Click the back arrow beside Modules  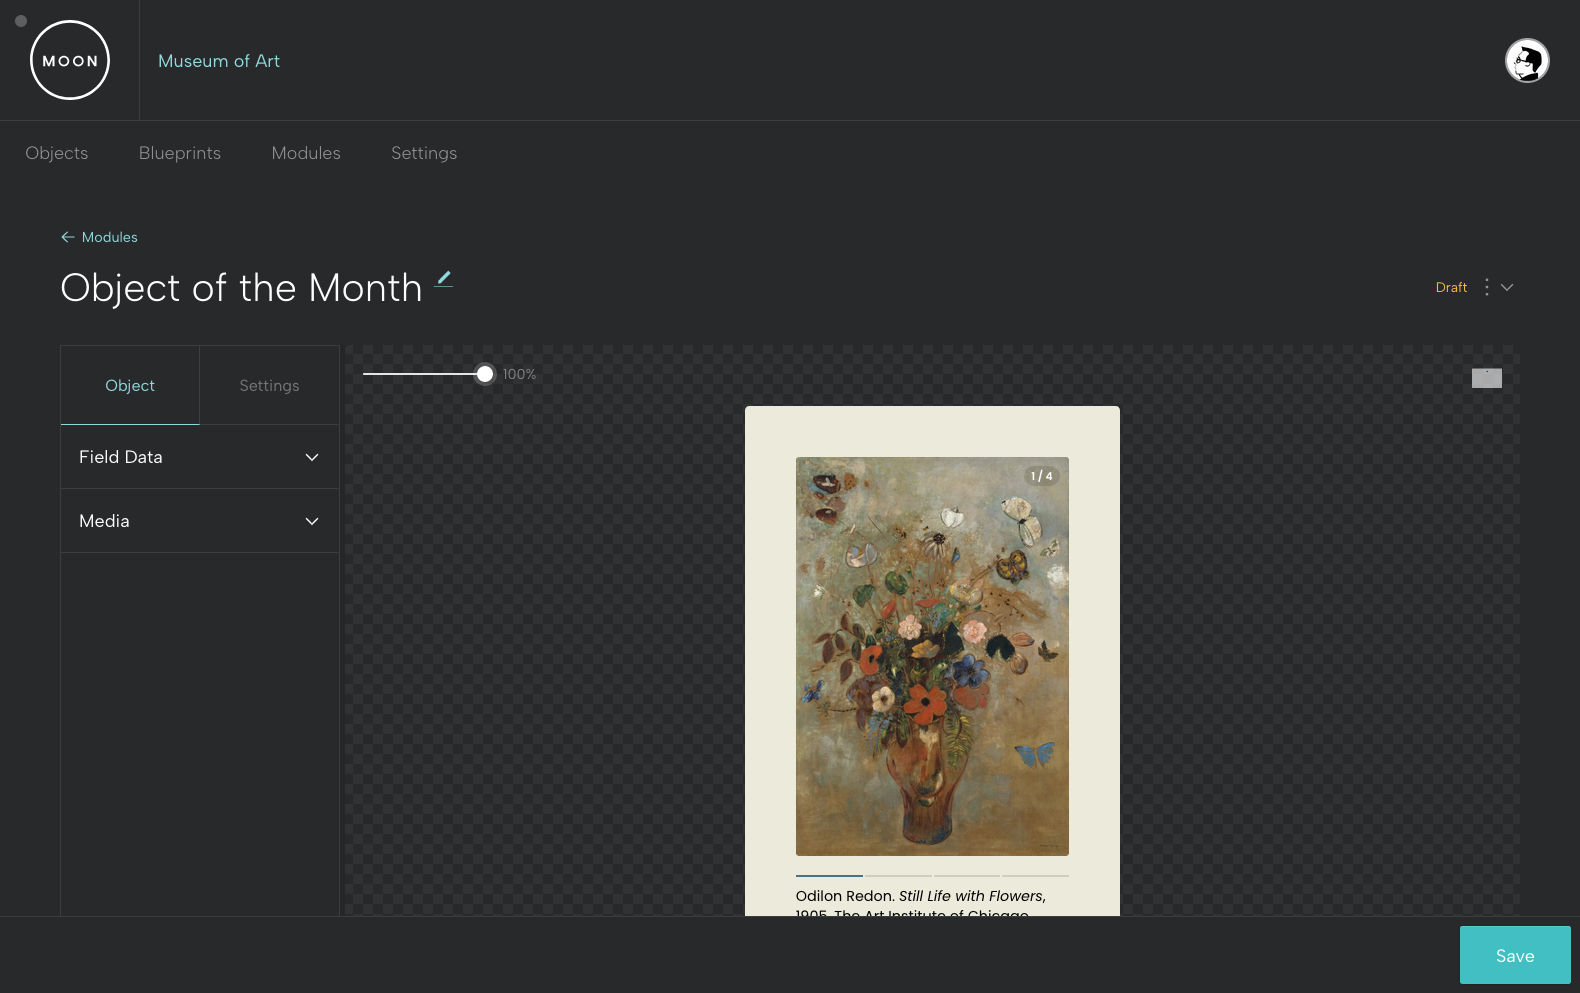pyautogui.click(x=68, y=237)
